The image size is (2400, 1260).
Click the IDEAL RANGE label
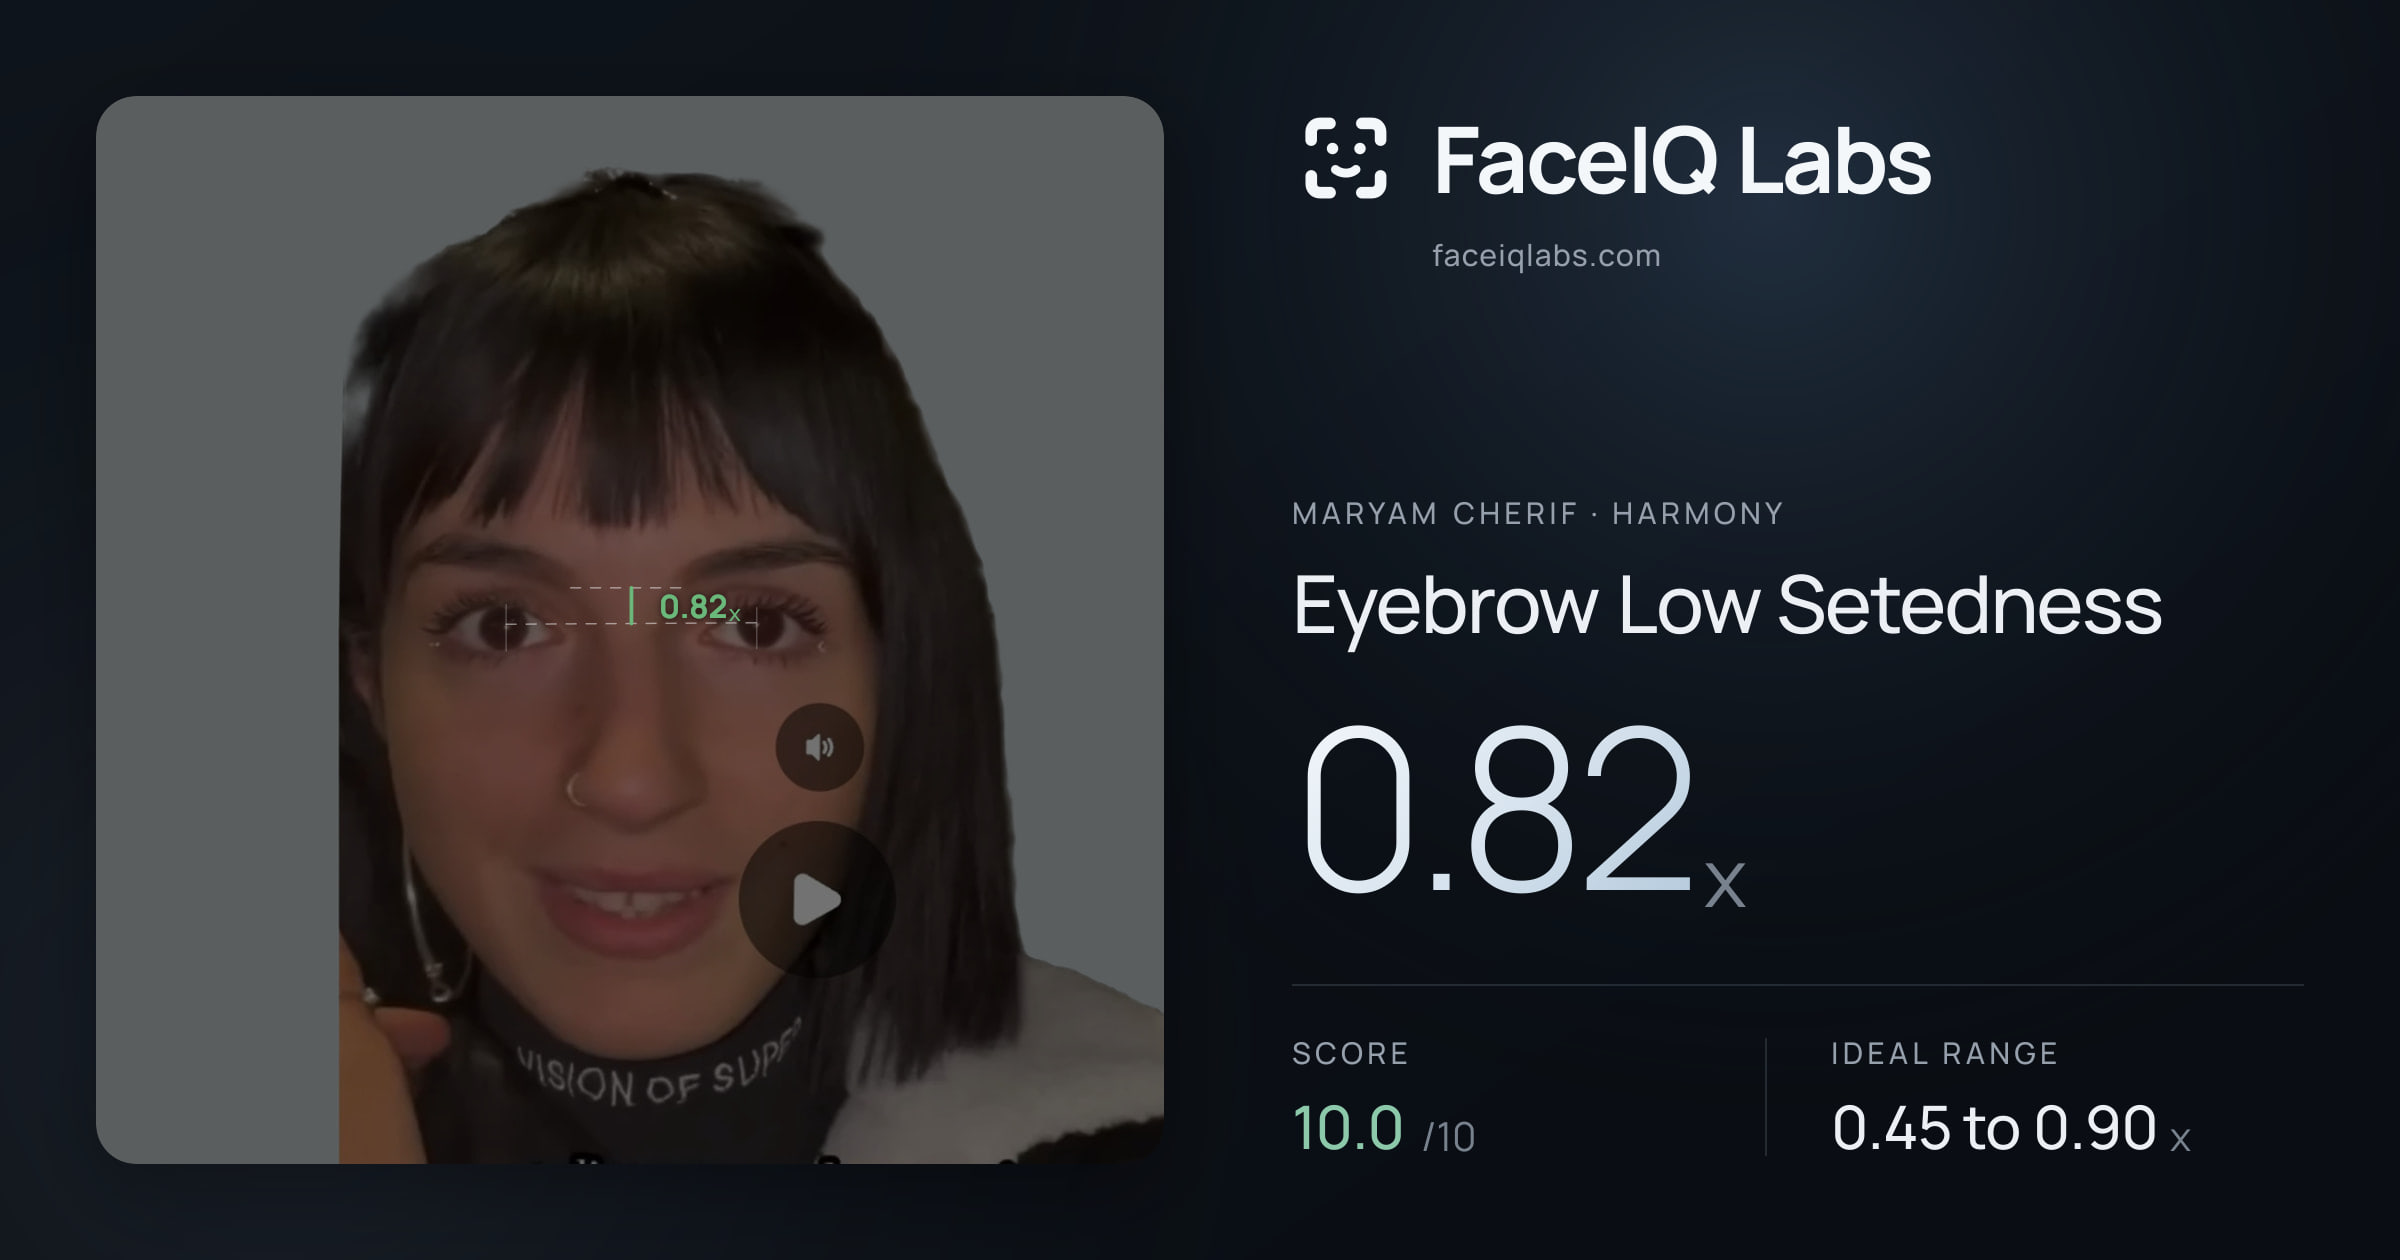pyautogui.click(x=1944, y=1053)
